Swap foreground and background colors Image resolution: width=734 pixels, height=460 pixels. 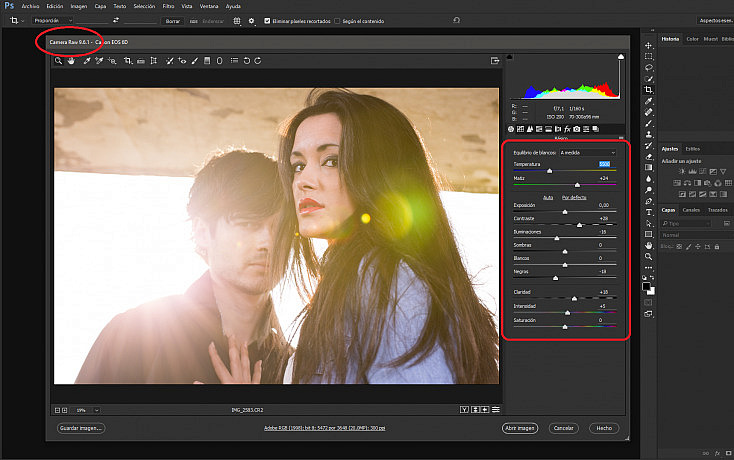pyautogui.click(x=652, y=278)
